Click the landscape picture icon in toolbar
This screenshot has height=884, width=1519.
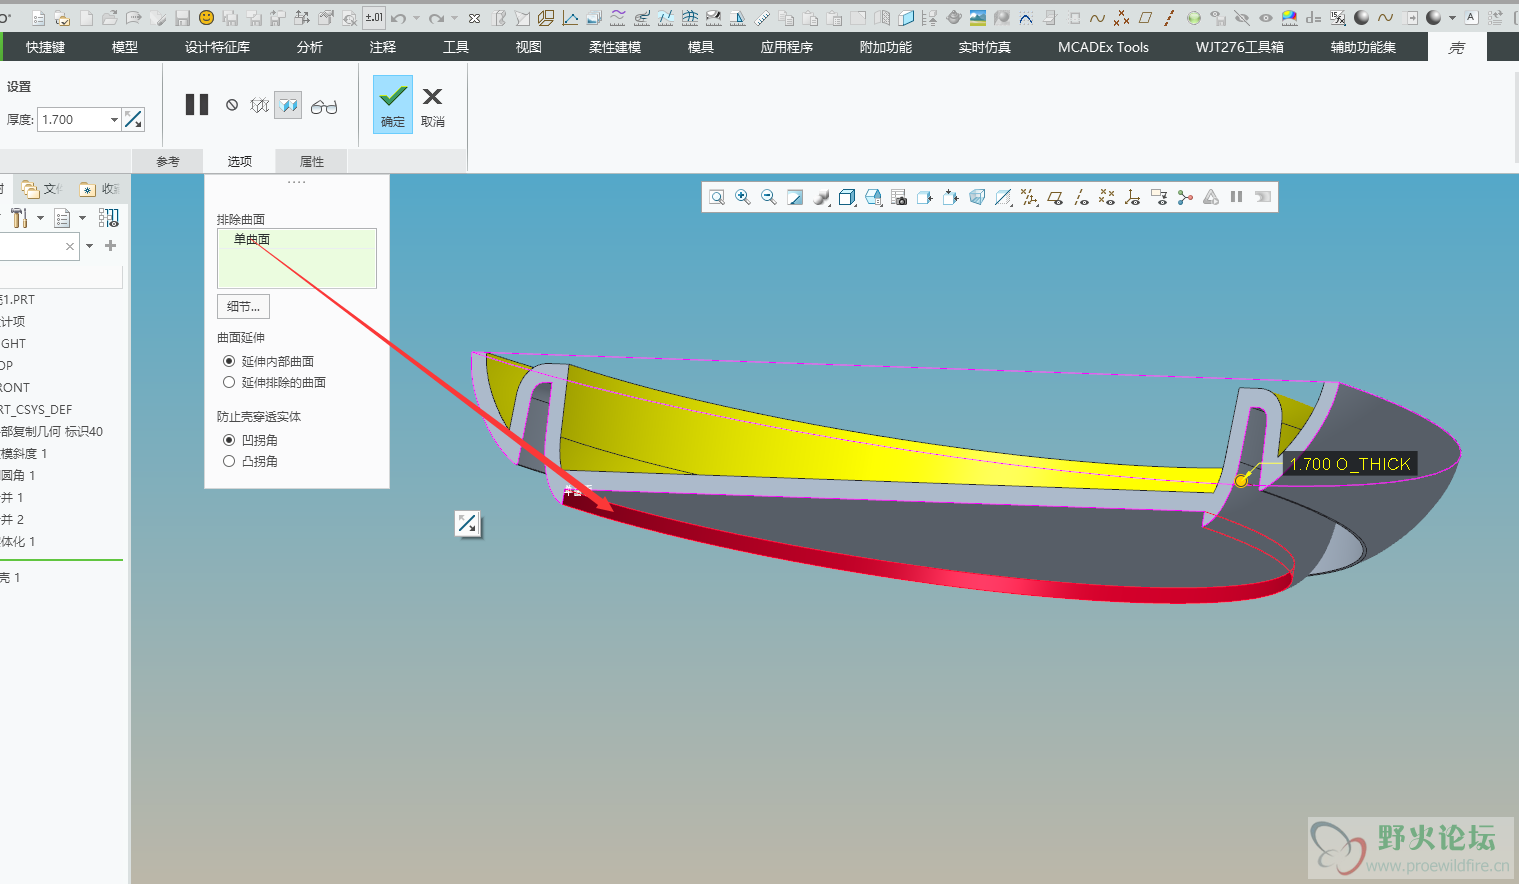(978, 18)
